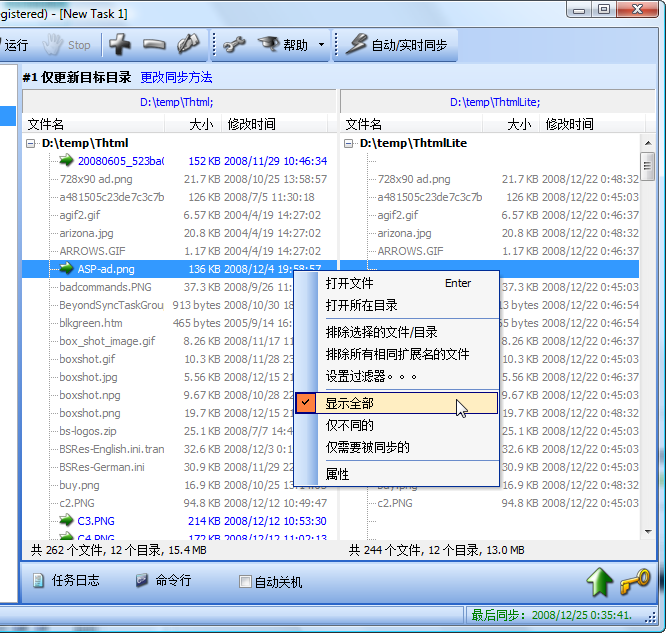Collapse the D:\temp\Thtml tree node

(x=31, y=143)
